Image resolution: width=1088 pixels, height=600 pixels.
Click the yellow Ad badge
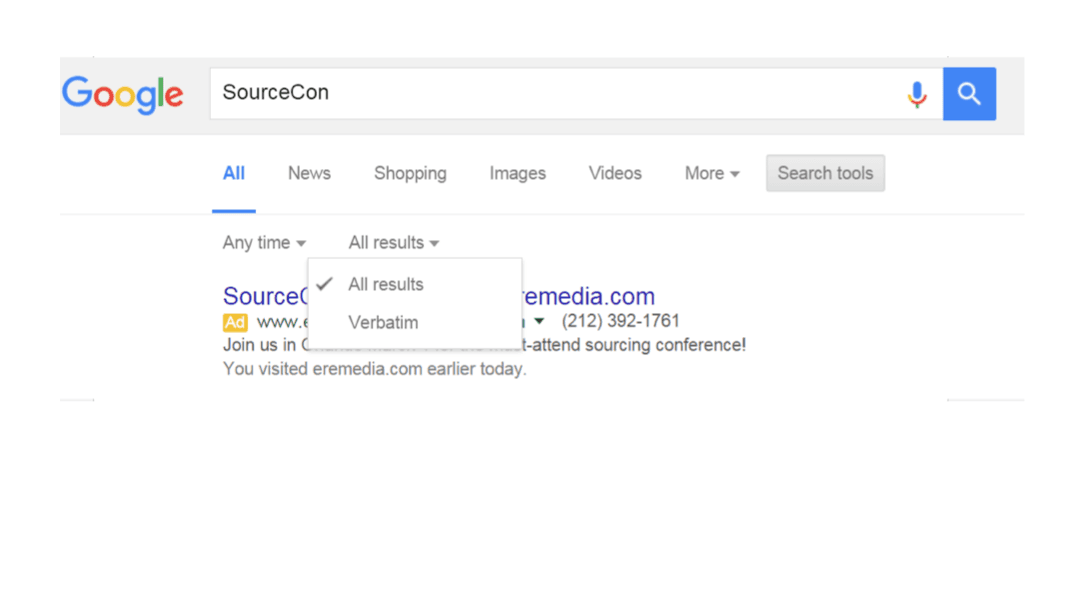pos(234,321)
